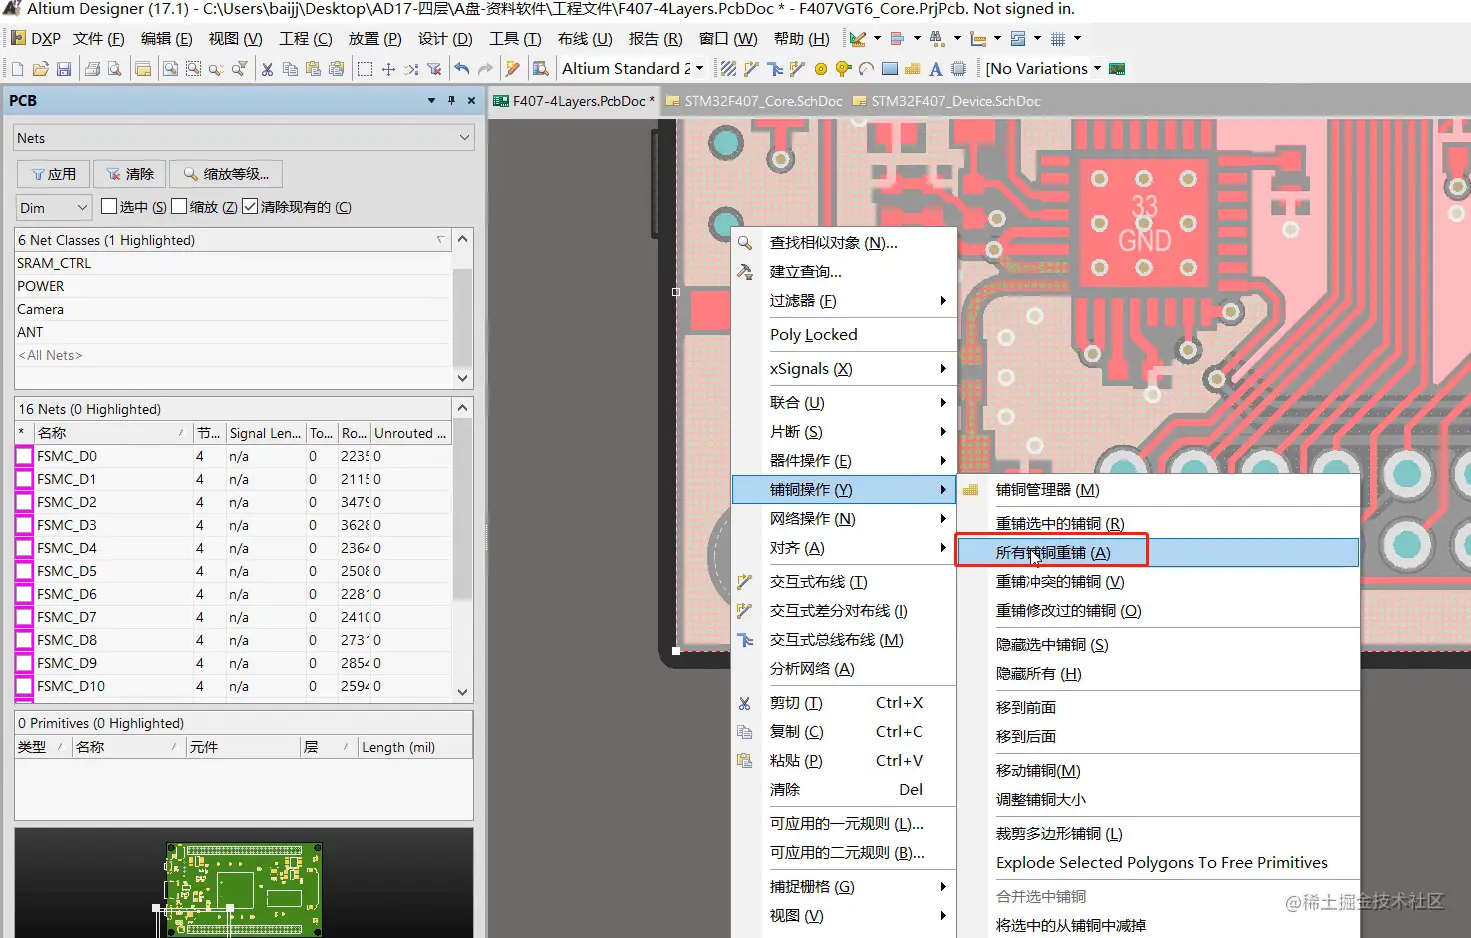
Task: Check the box beside FSMC_D10
Action: [24, 686]
